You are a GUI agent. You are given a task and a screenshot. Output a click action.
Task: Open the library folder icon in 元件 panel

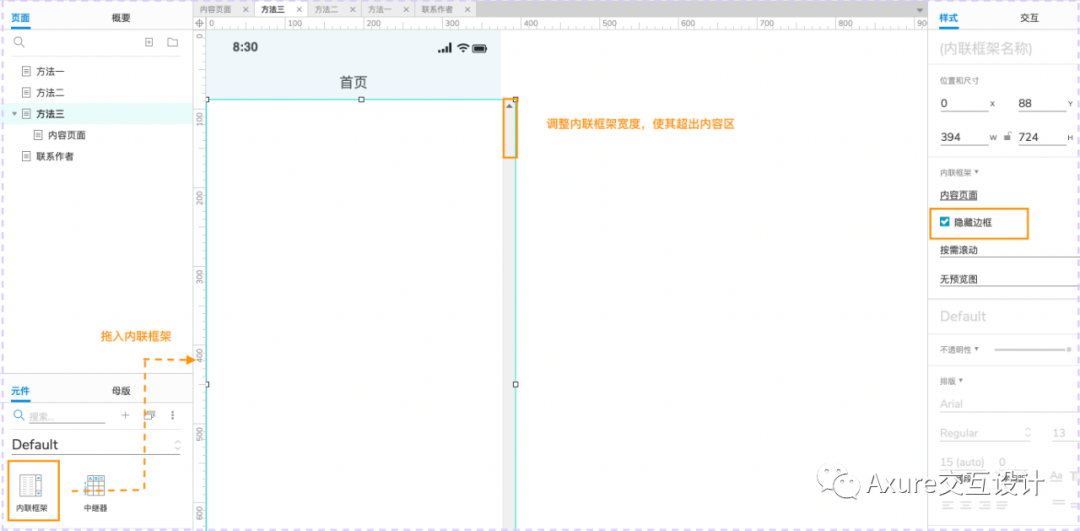click(x=149, y=415)
